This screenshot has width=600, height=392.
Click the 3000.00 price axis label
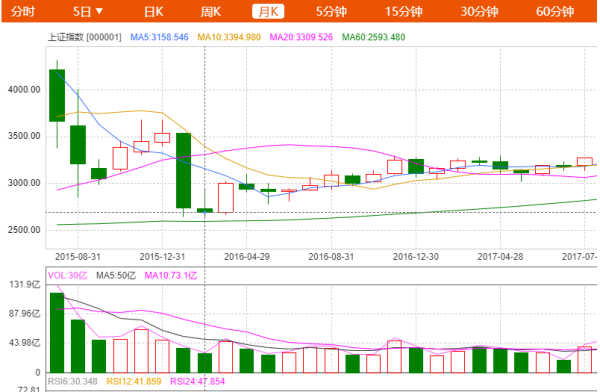click(24, 183)
